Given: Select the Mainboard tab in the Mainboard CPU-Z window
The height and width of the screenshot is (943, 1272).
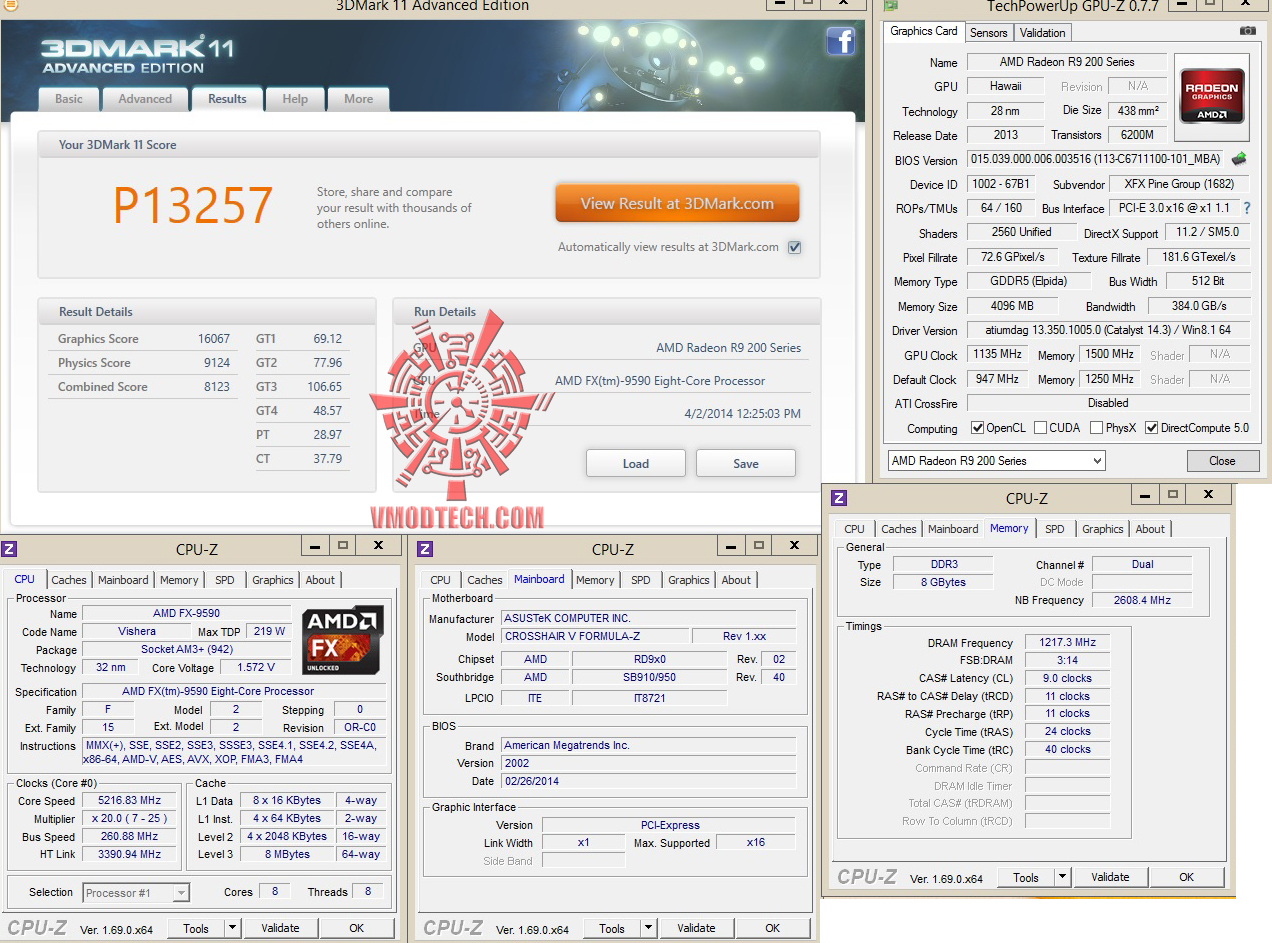Looking at the screenshot, I should tap(539, 579).
